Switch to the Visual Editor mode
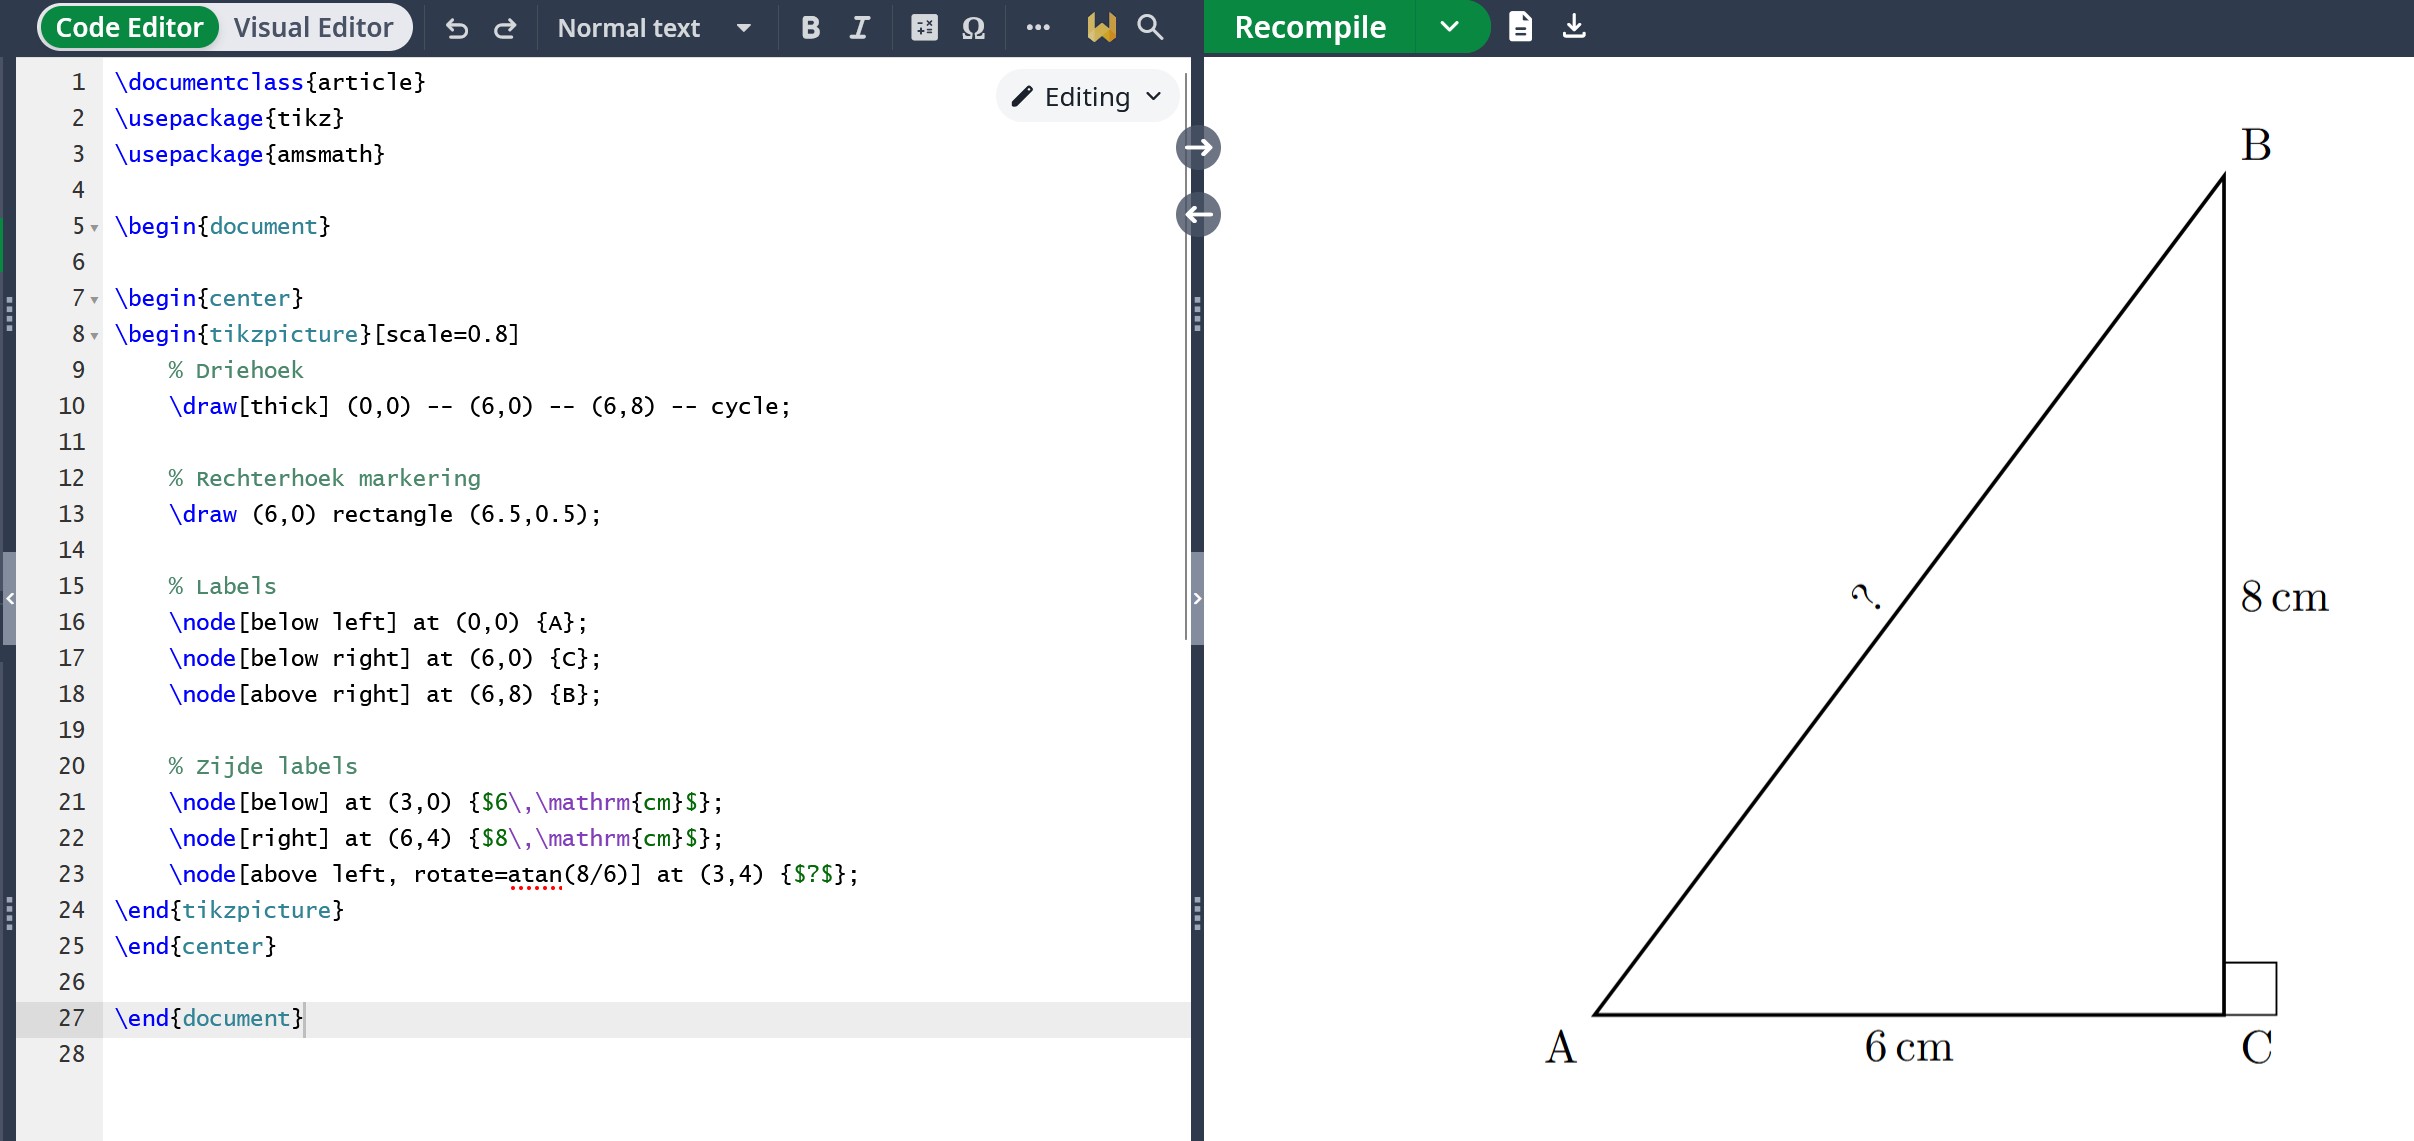Viewport: 2414px width, 1141px height. tap(313, 27)
